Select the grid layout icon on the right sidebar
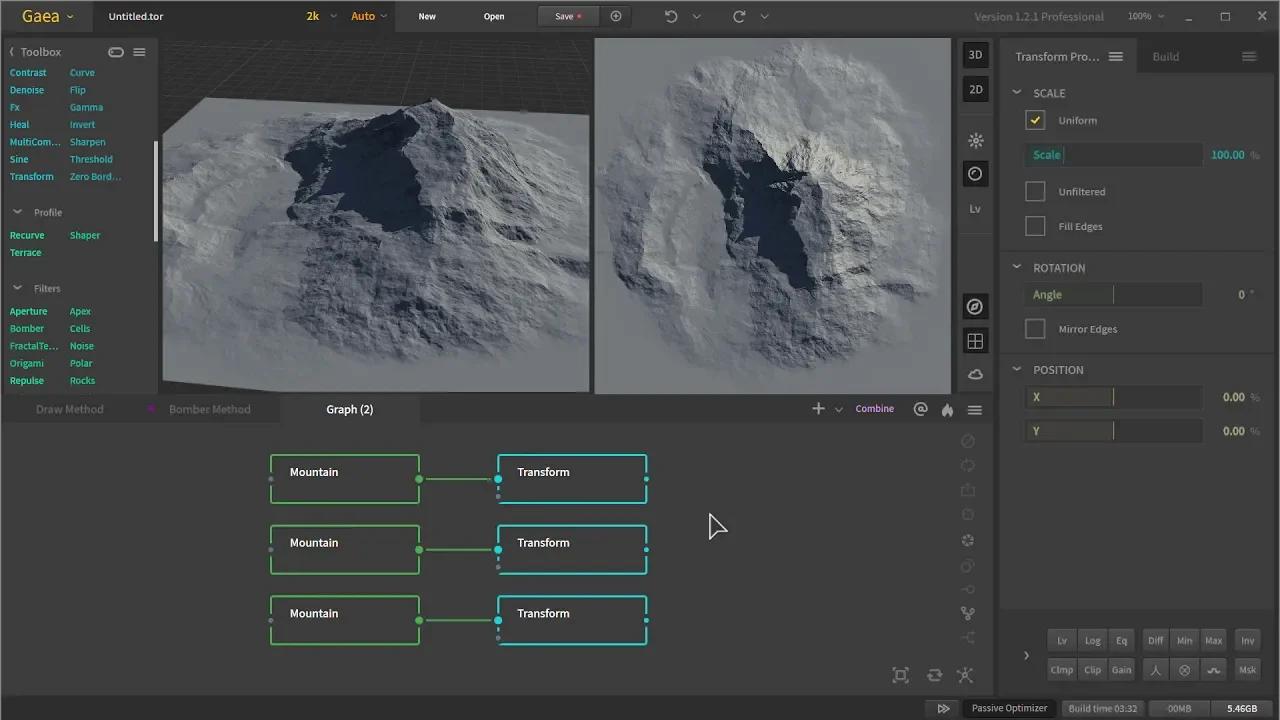The height and width of the screenshot is (720, 1280). (975, 340)
